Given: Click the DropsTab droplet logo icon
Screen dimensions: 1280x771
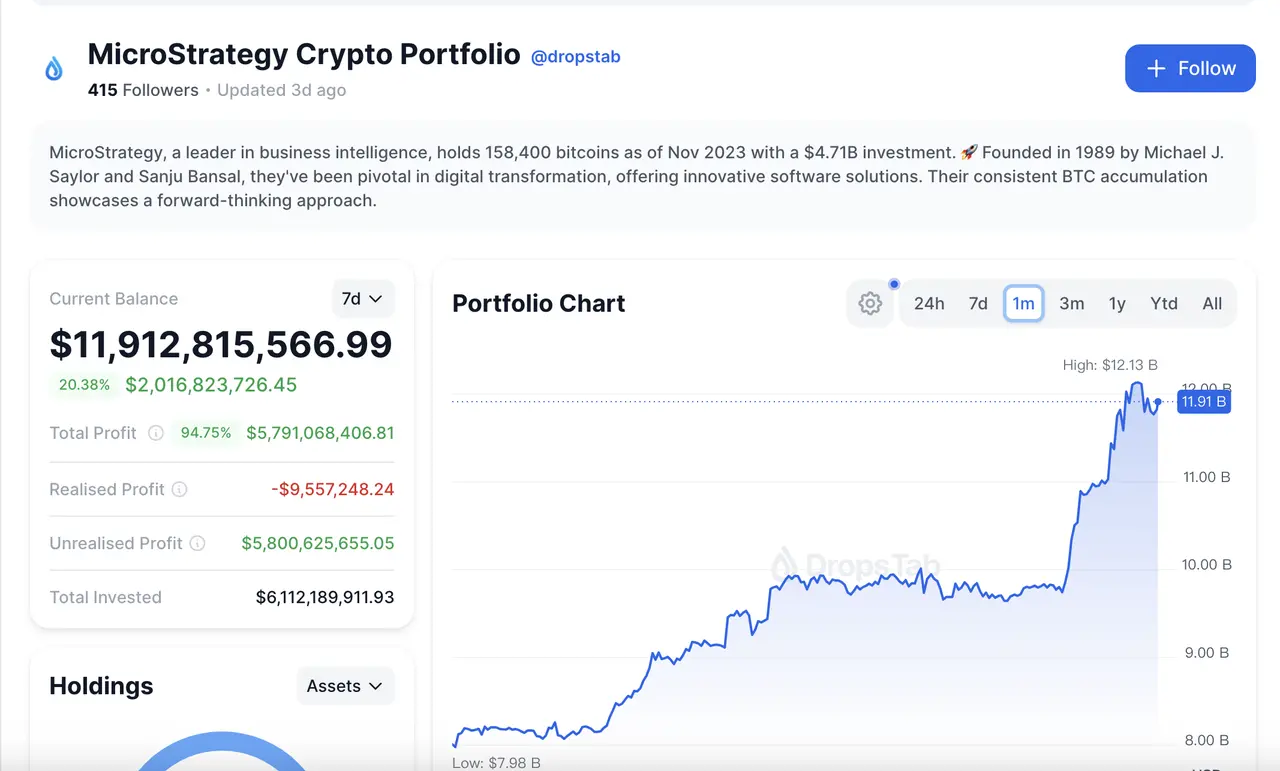Looking at the screenshot, I should 54,68.
